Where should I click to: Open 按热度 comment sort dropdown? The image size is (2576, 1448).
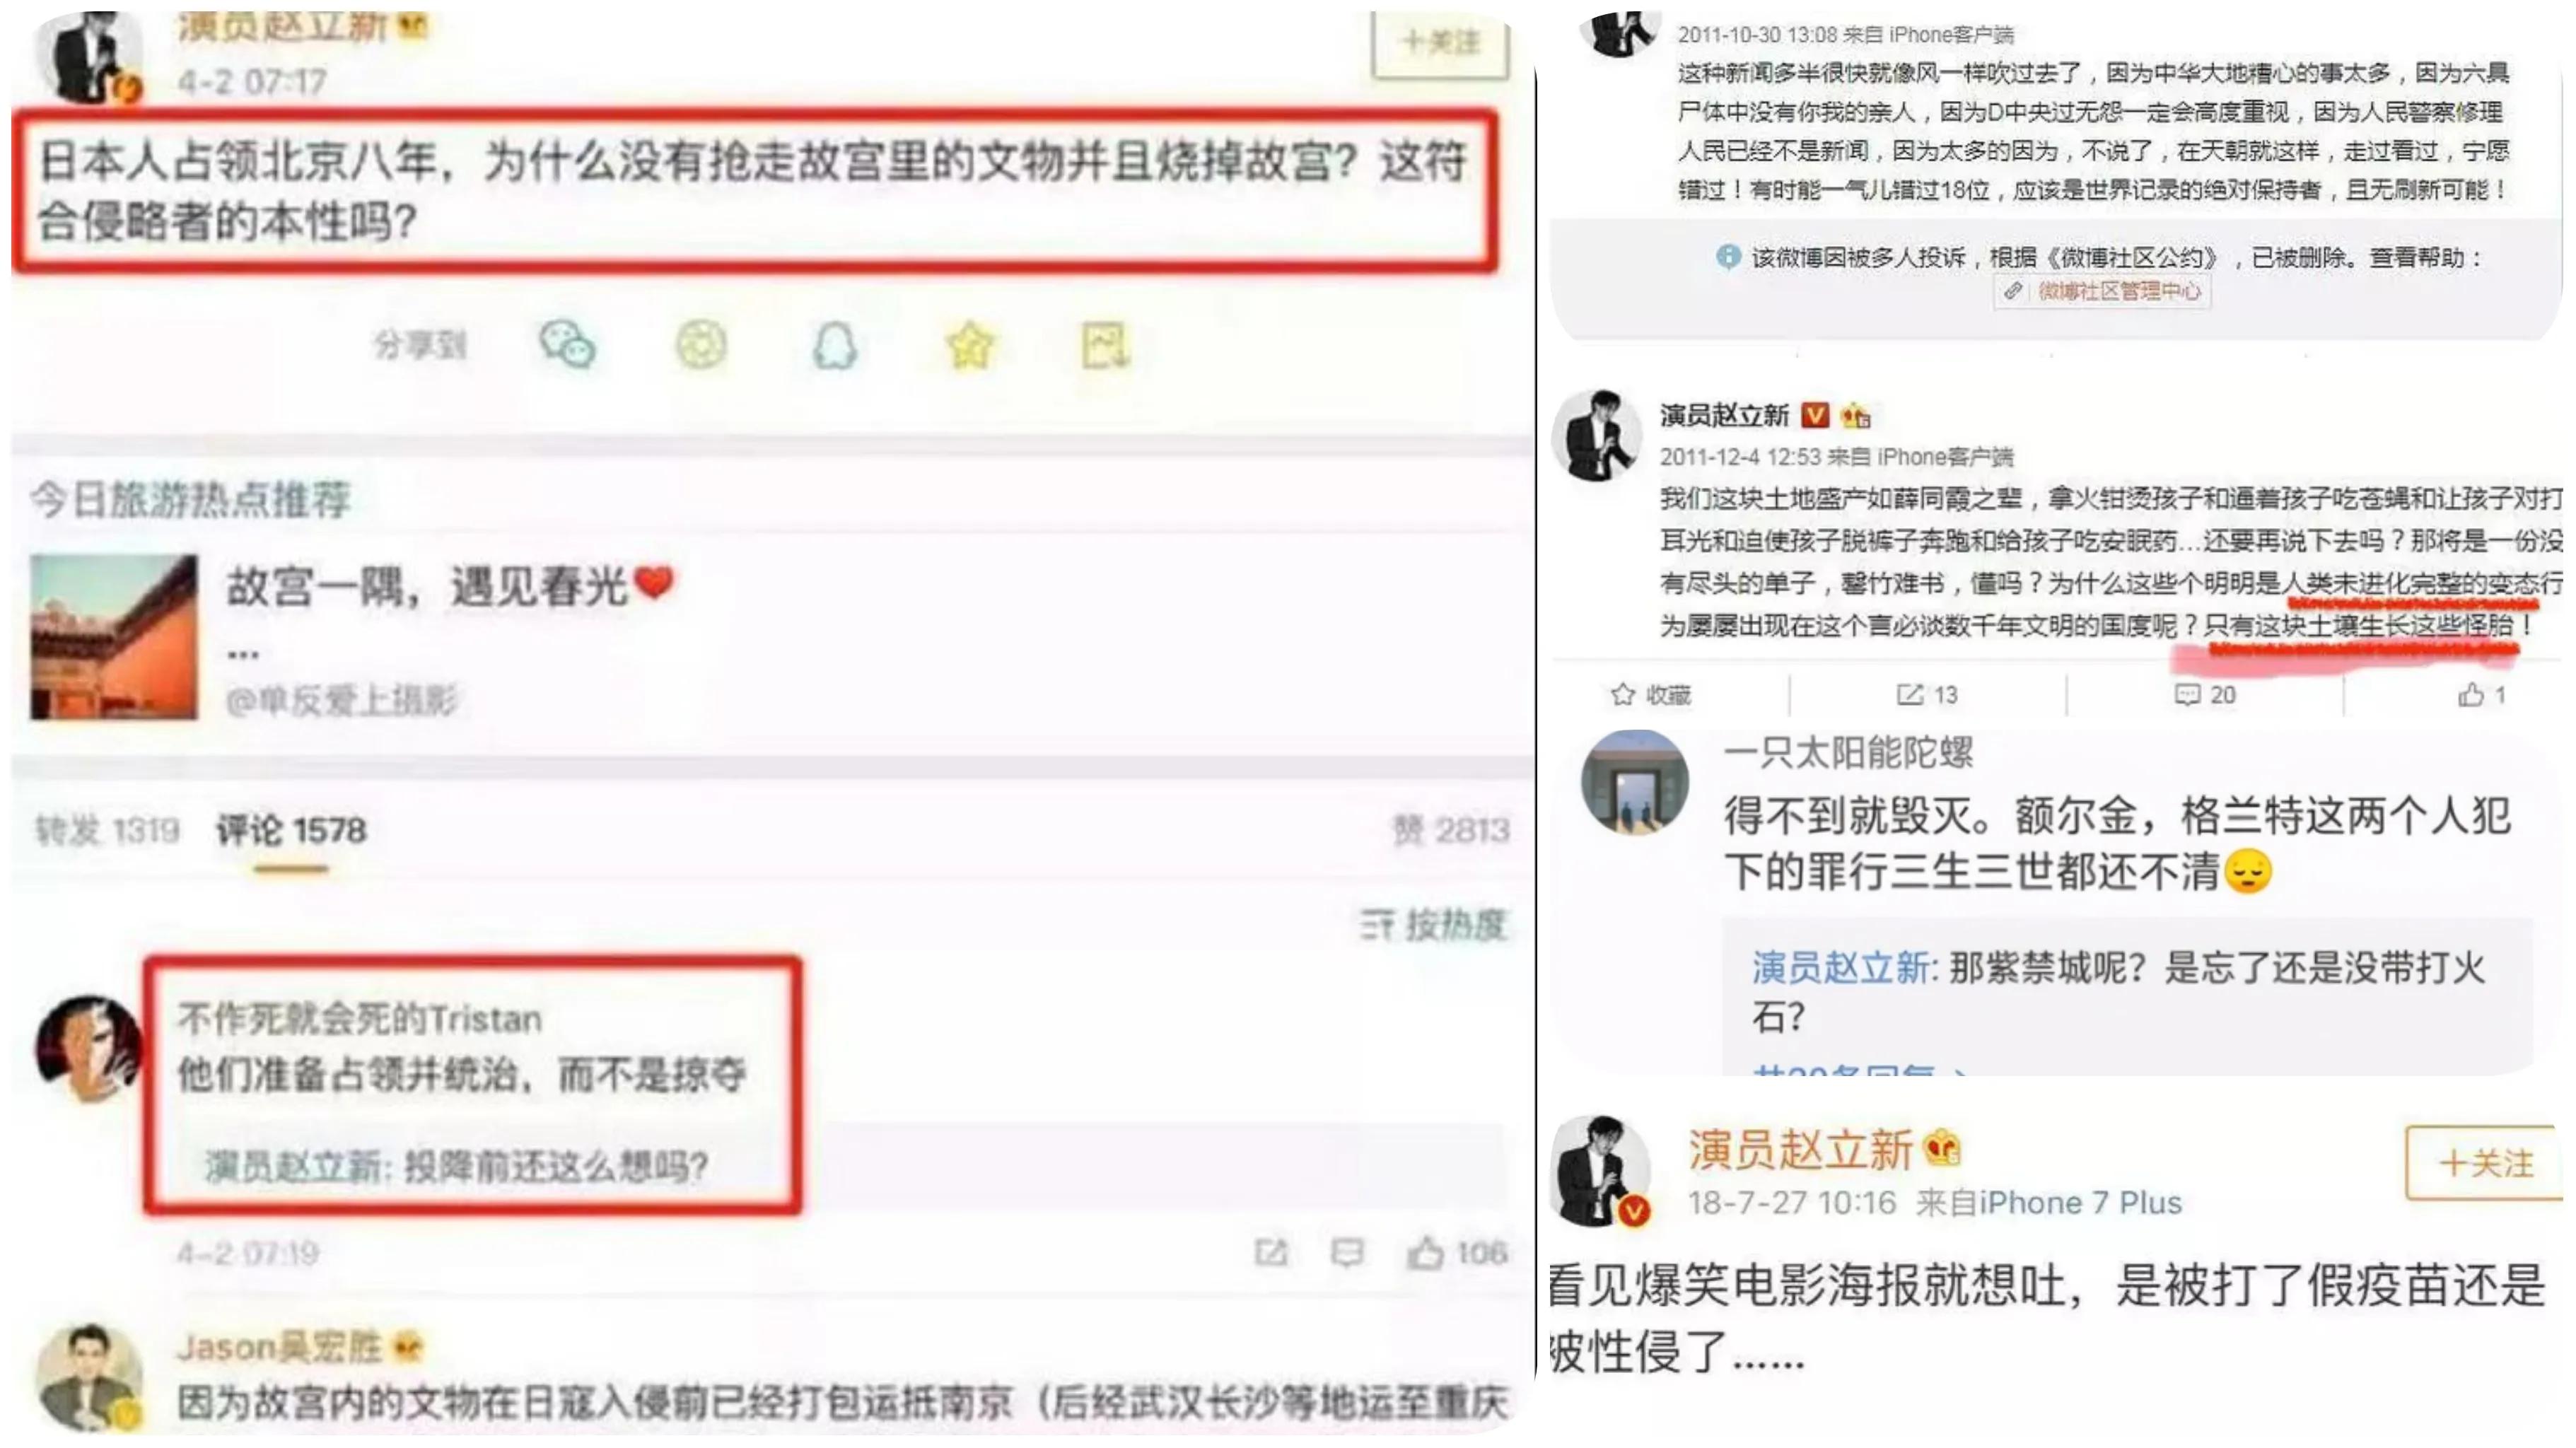coord(1433,925)
